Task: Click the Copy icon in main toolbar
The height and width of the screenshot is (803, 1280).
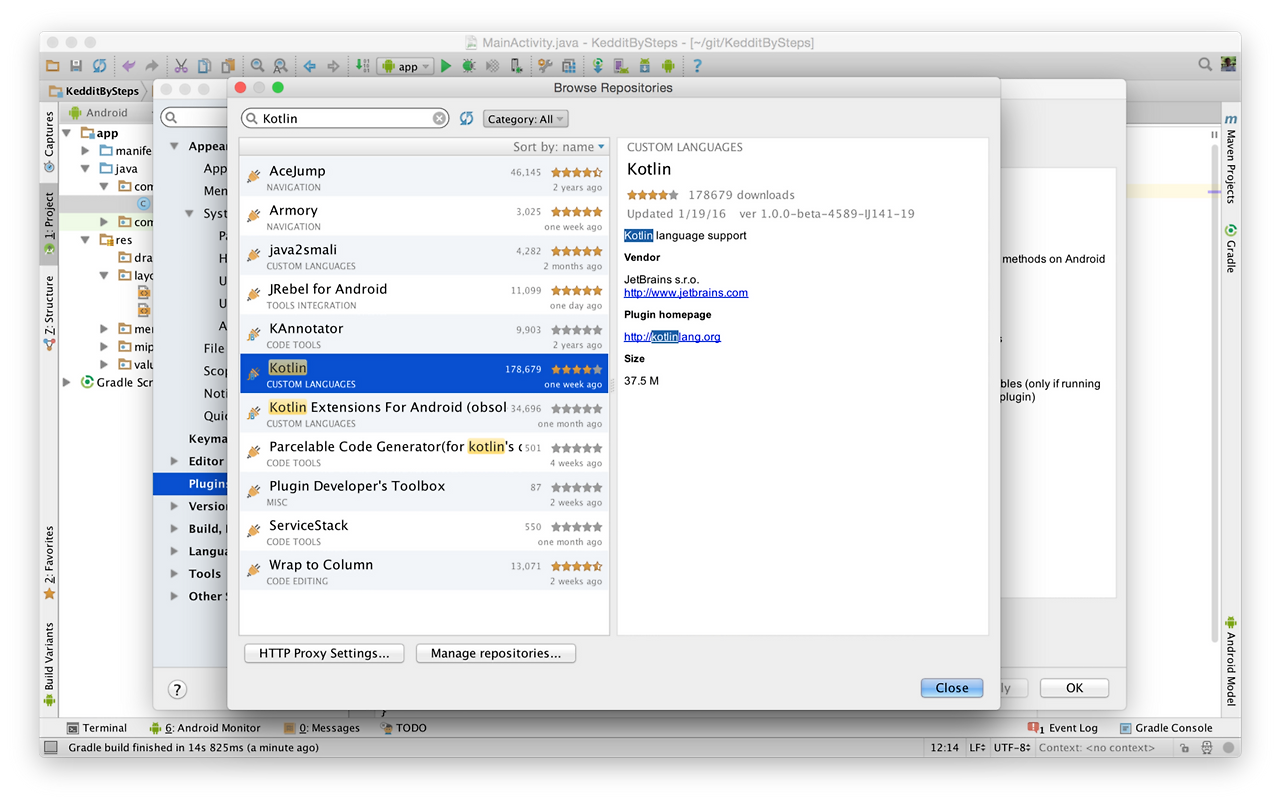Action: (204, 66)
